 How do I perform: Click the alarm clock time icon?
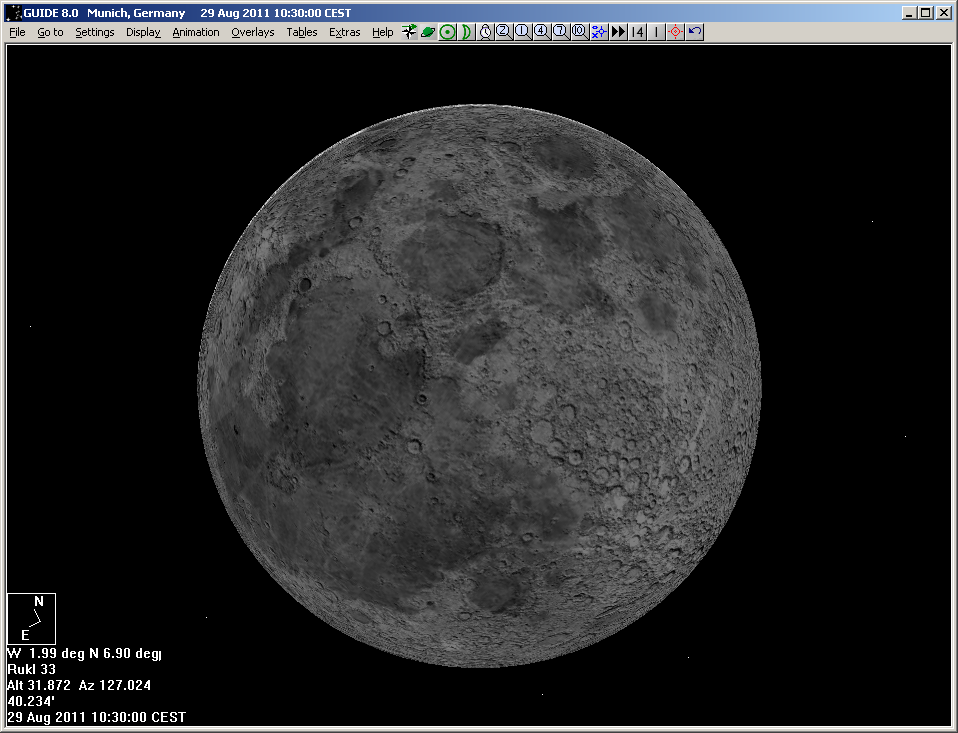coord(485,32)
